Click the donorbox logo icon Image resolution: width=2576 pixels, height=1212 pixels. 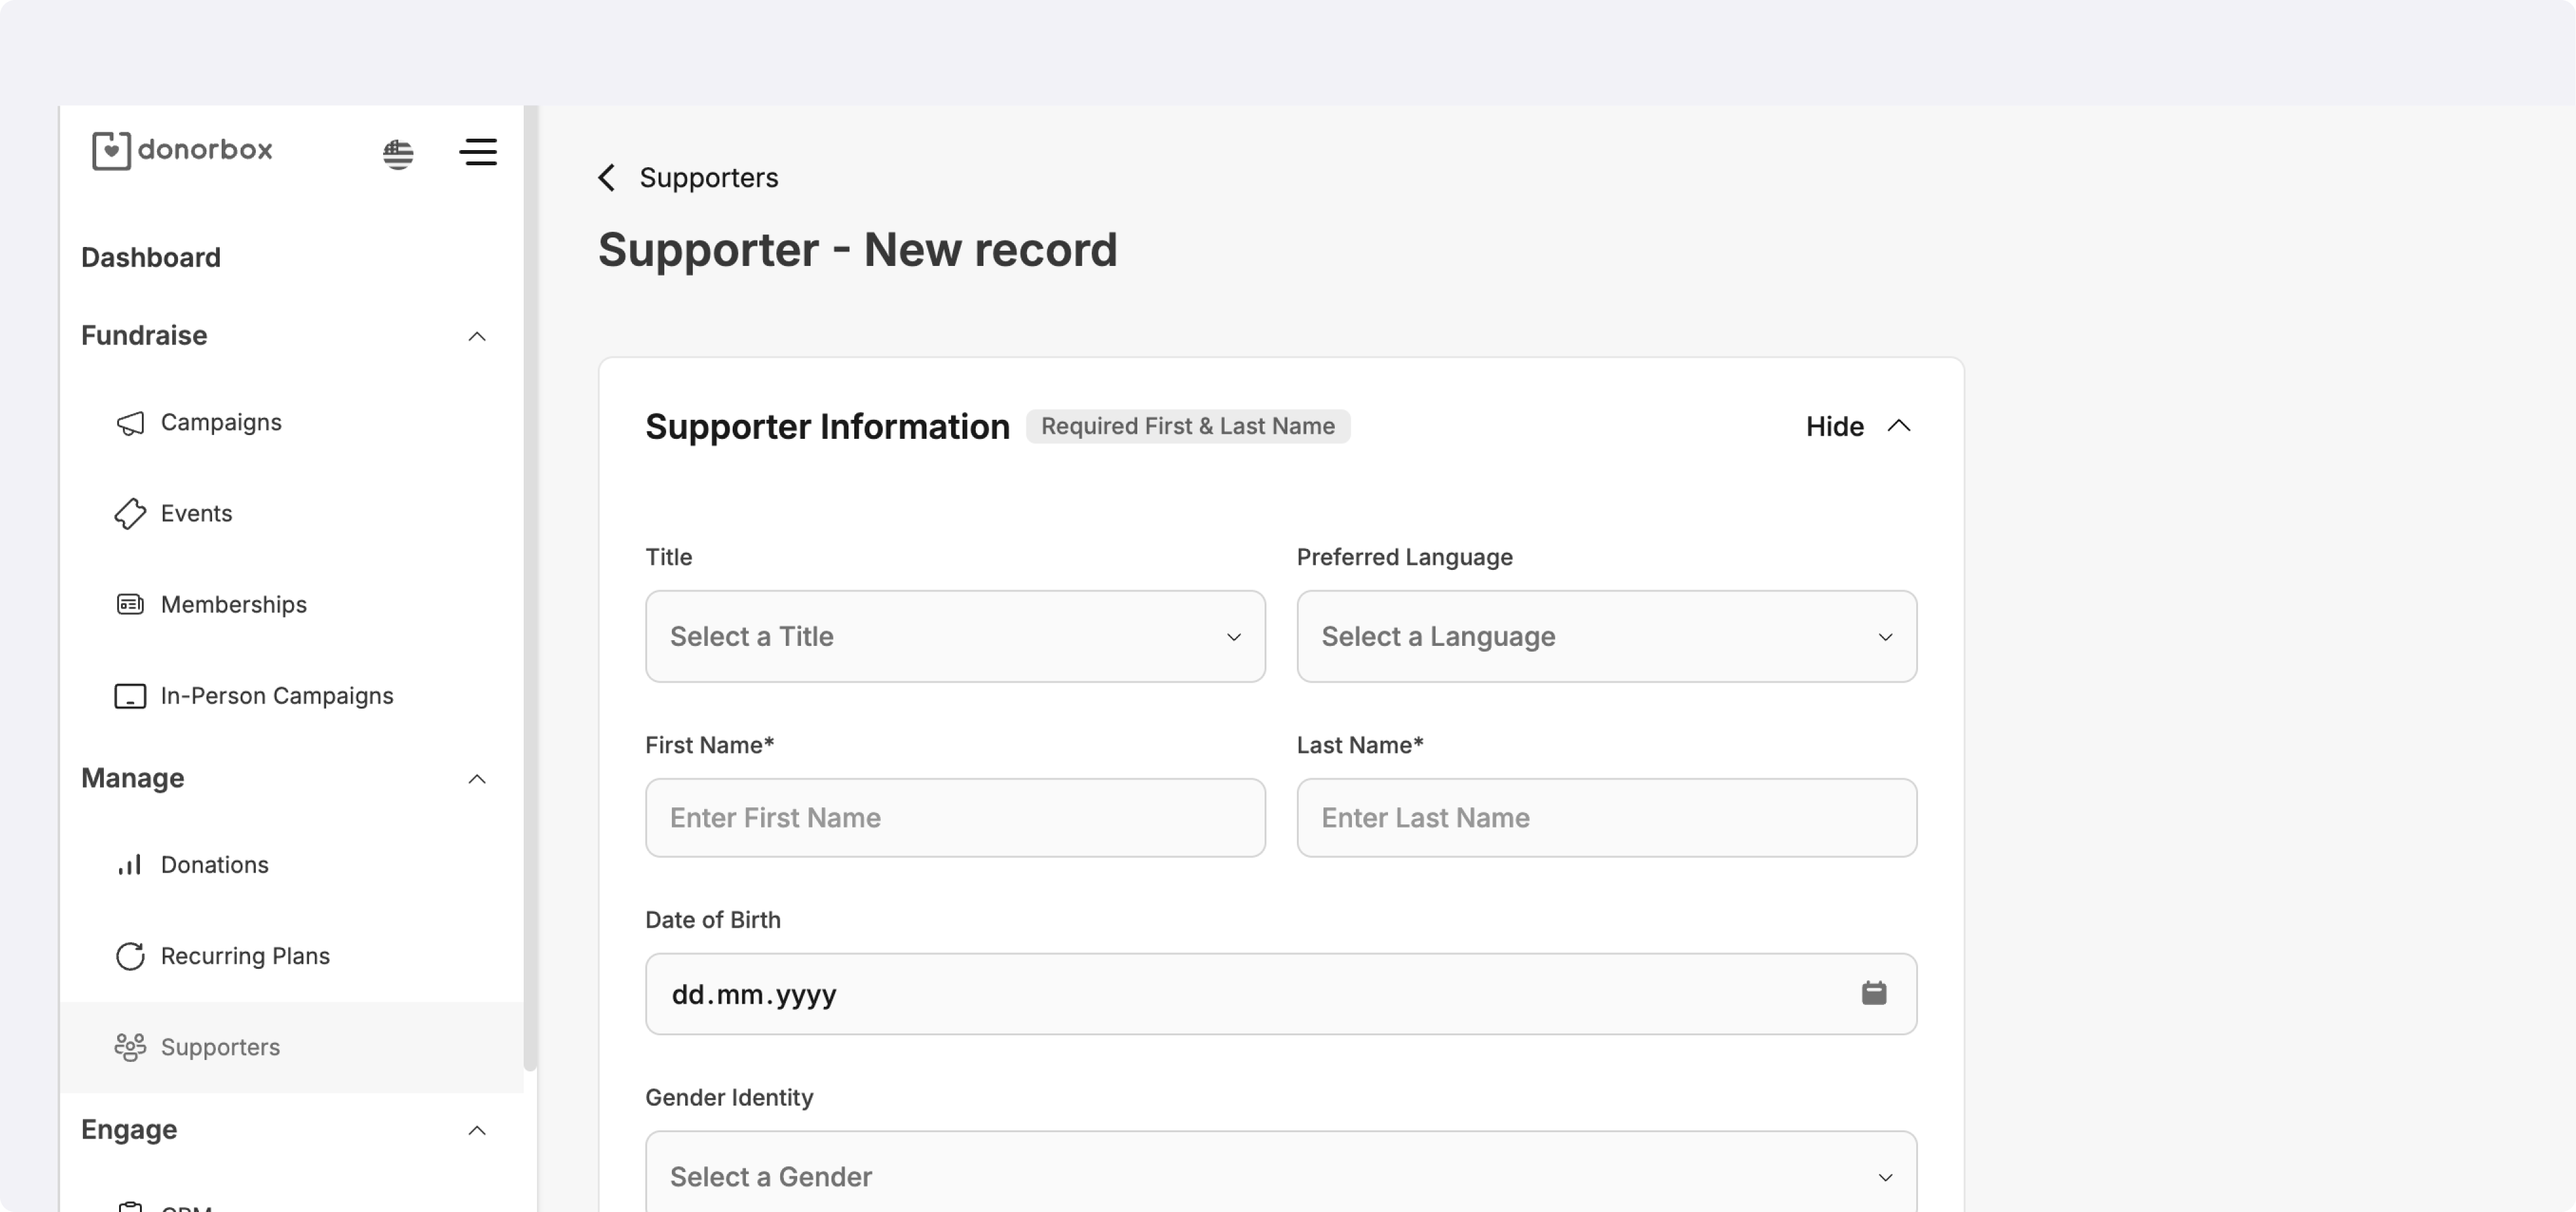[111, 151]
